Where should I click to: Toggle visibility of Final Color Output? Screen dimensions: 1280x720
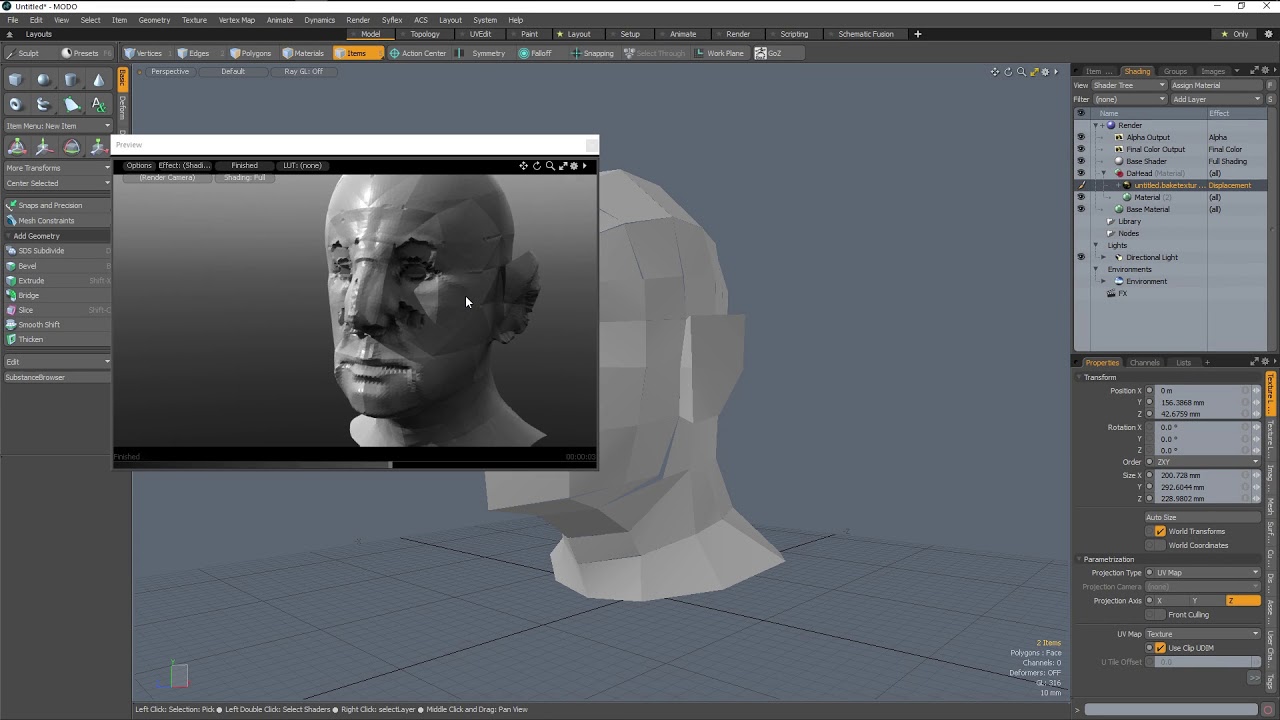pyautogui.click(x=1080, y=149)
